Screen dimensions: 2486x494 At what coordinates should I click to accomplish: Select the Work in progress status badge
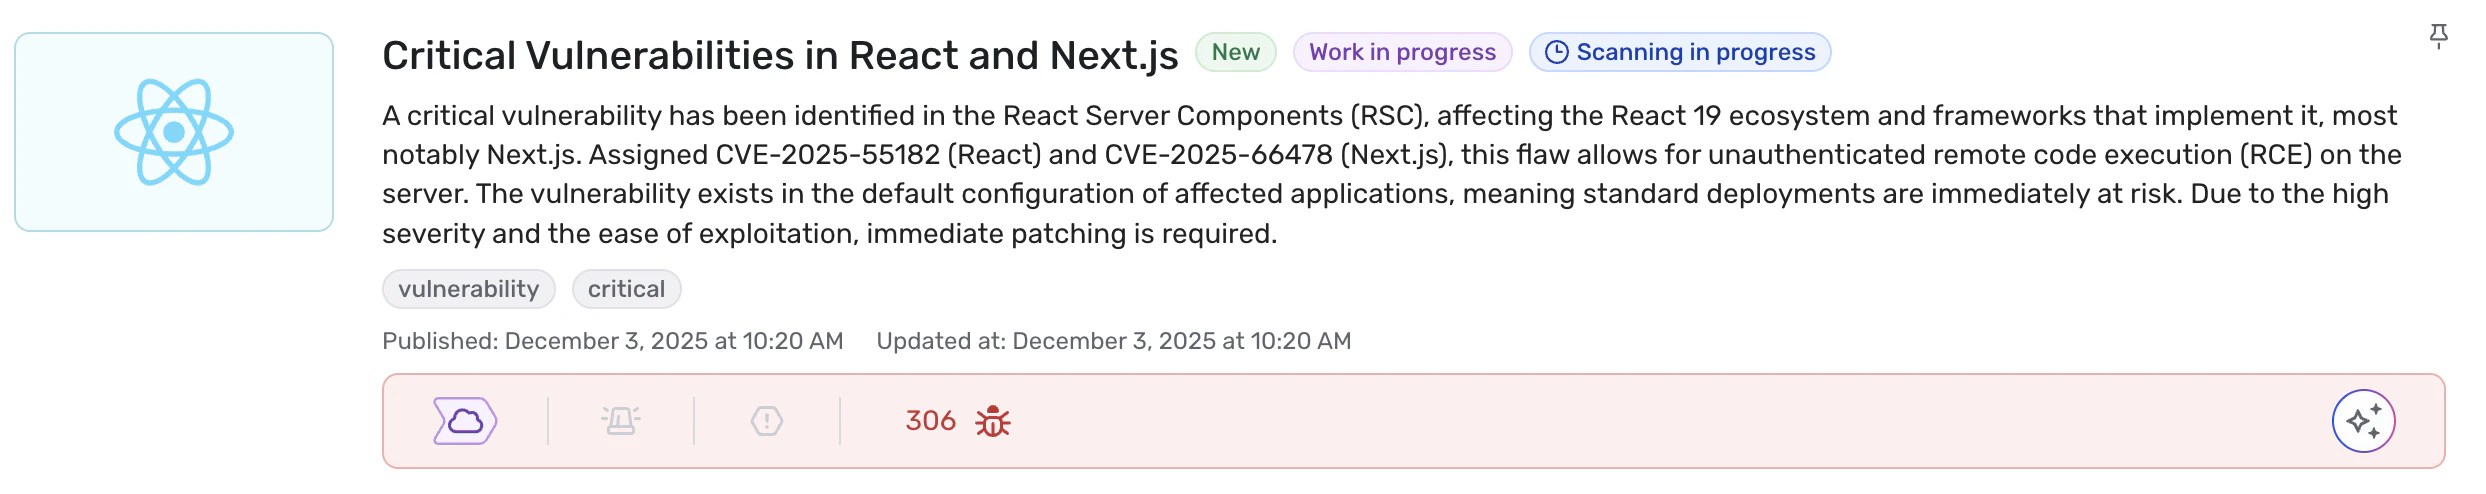click(x=1402, y=52)
